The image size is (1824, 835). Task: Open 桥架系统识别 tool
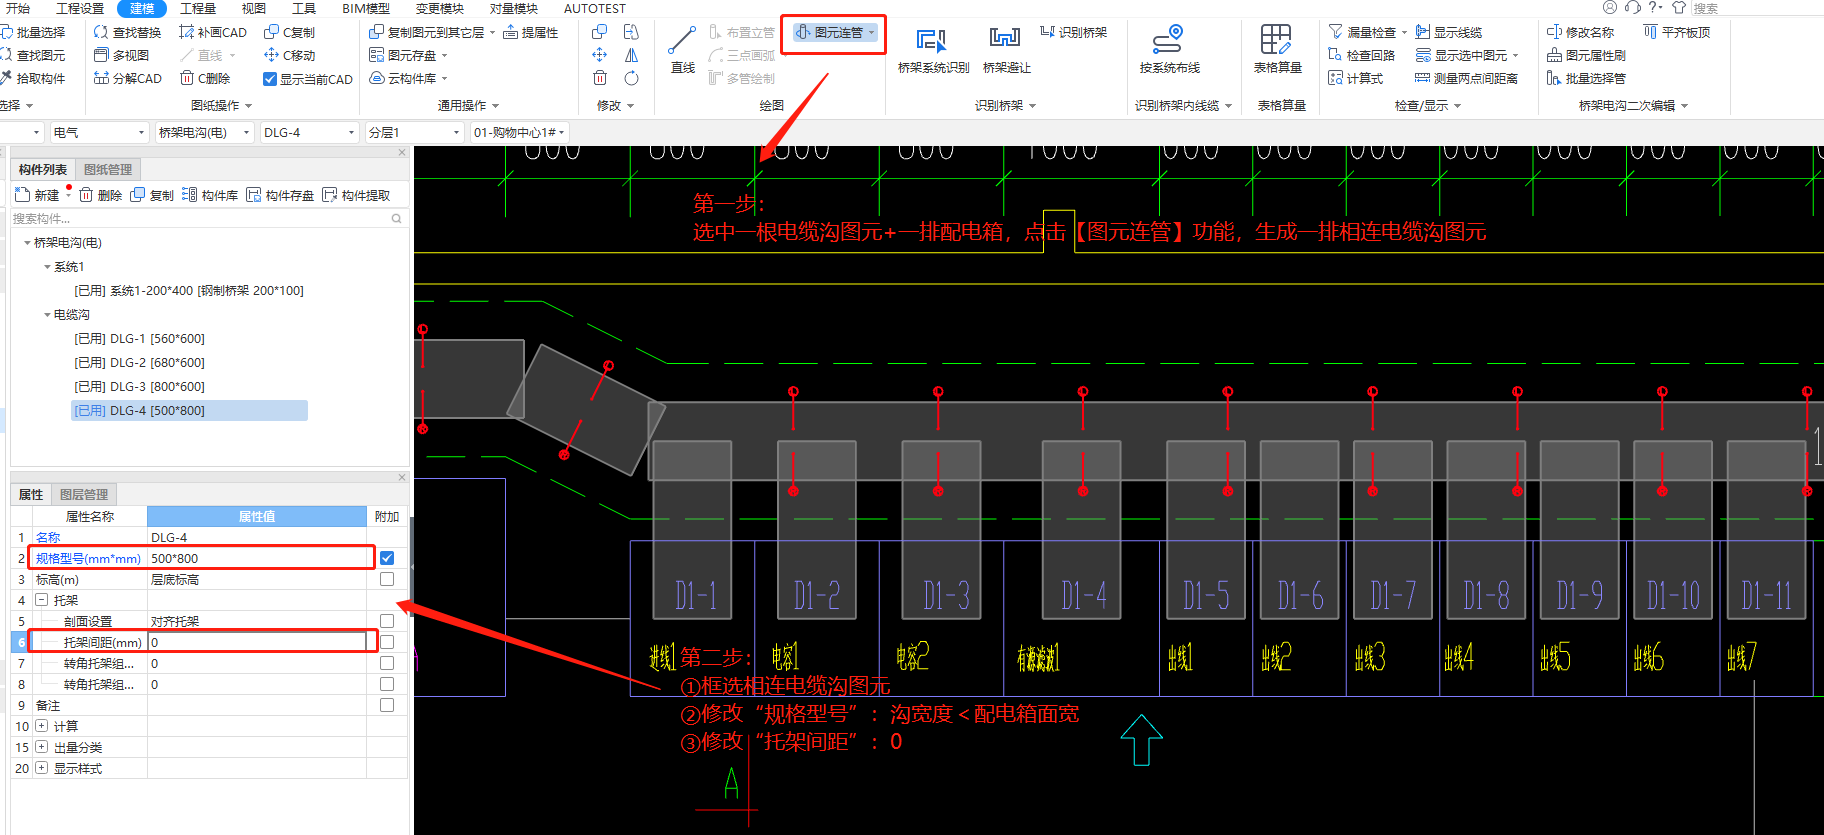pyautogui.click(x=932, y=49)
